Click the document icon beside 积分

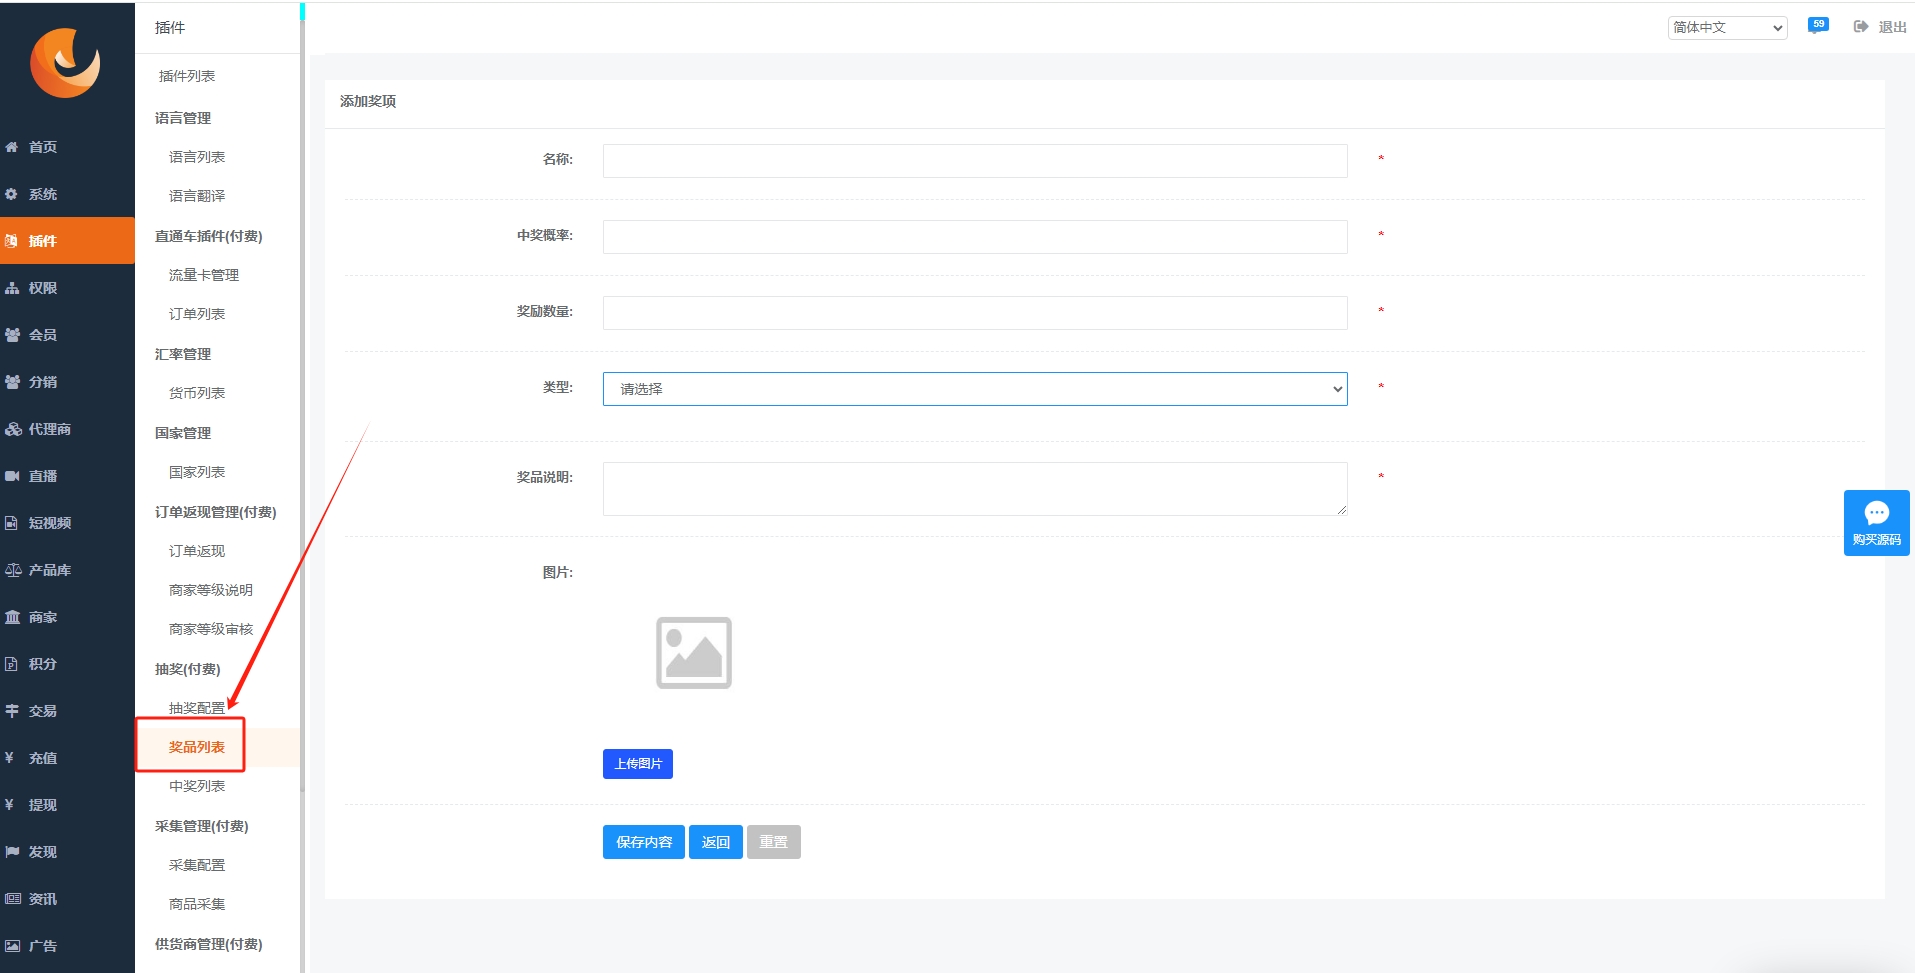point(12,664)
